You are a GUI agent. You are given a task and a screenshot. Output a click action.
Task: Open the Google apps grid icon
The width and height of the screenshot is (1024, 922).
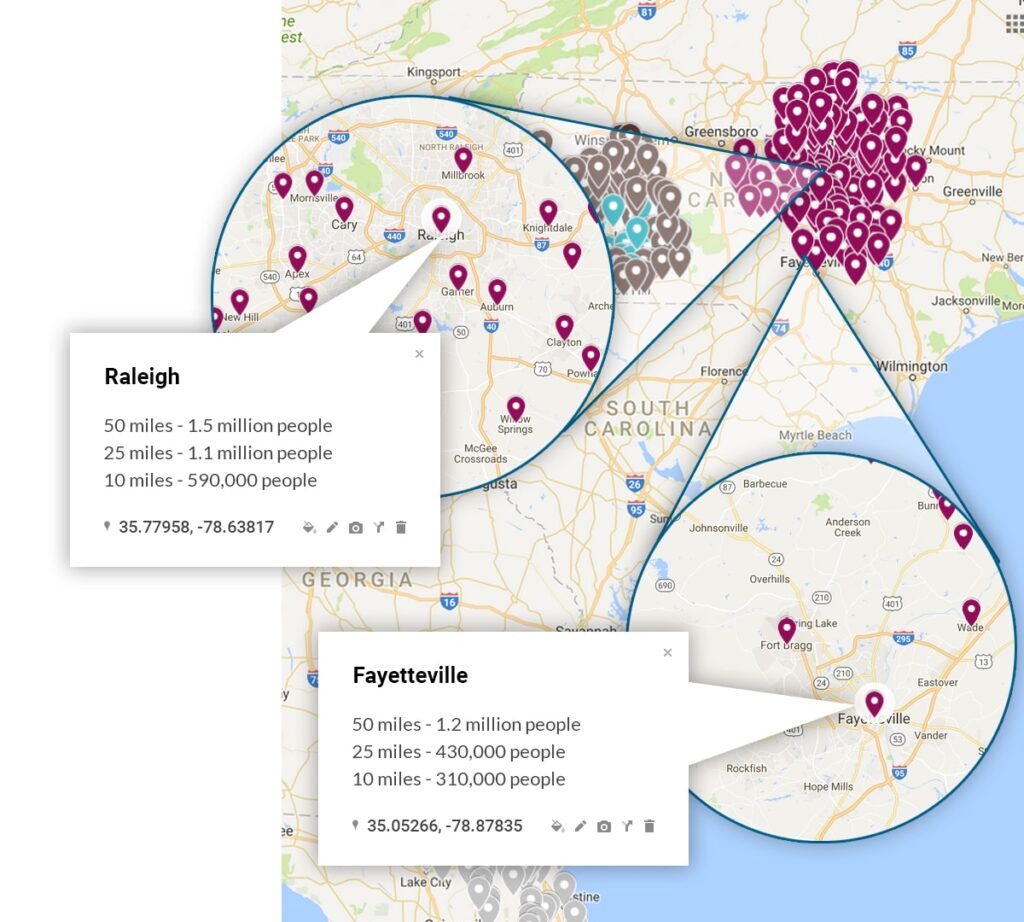pyautogui.click(x=1015, y=25)
